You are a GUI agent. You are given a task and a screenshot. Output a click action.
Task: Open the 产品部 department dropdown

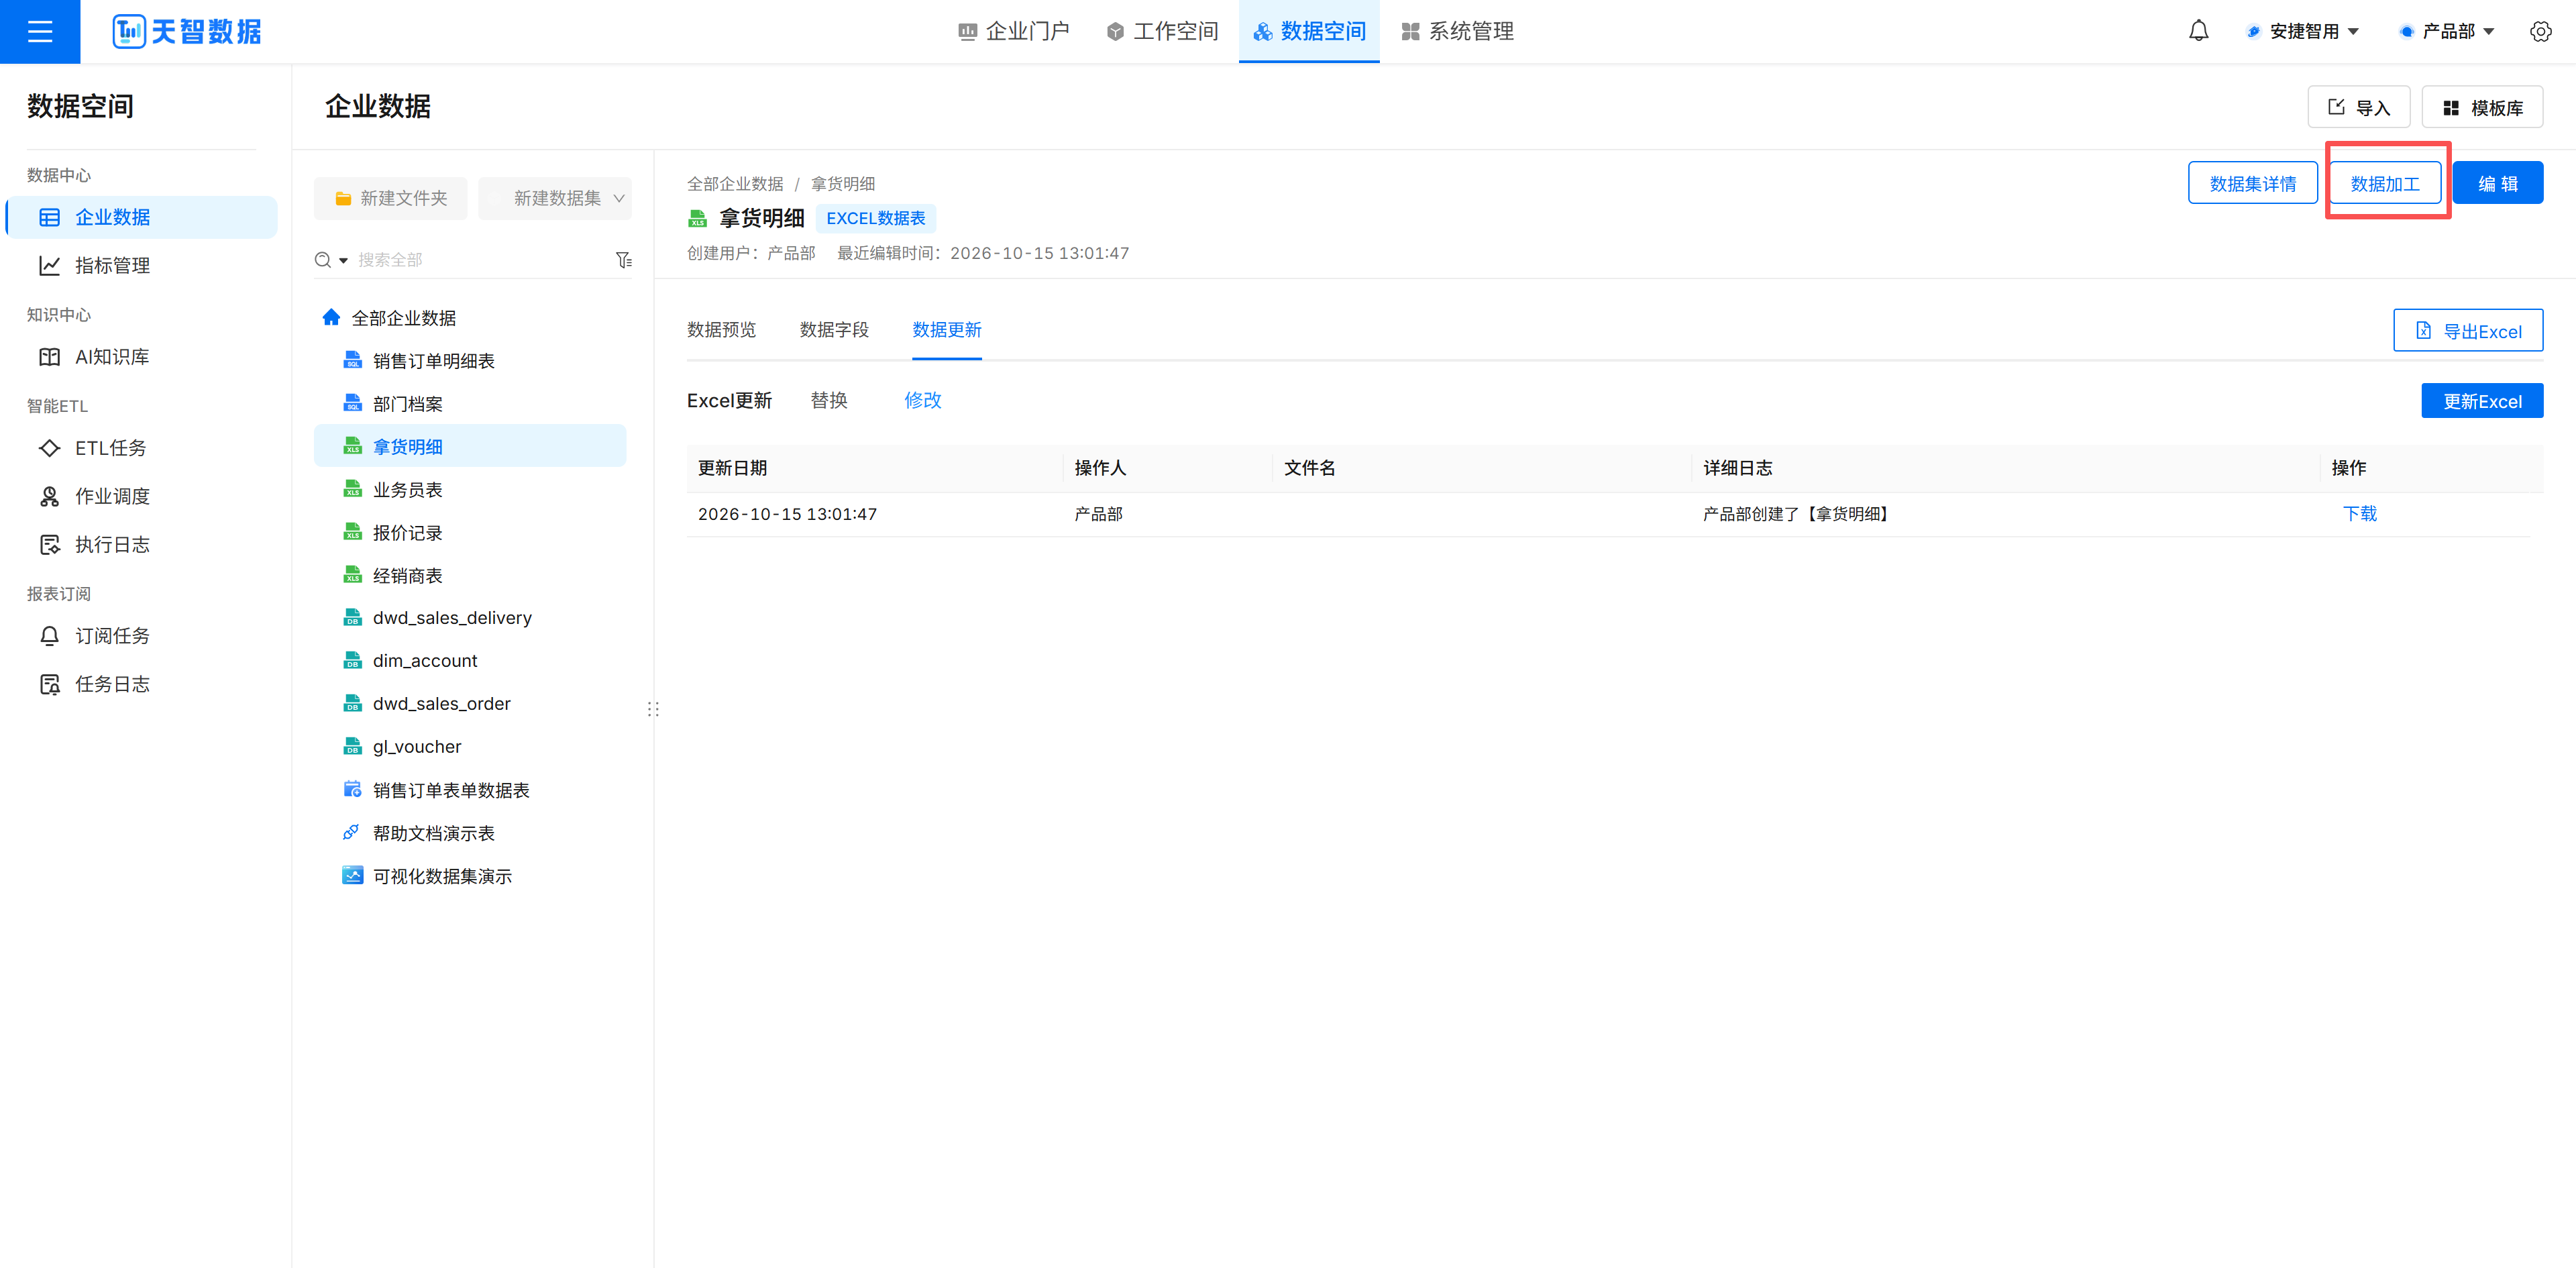(x=2446, y=31)
